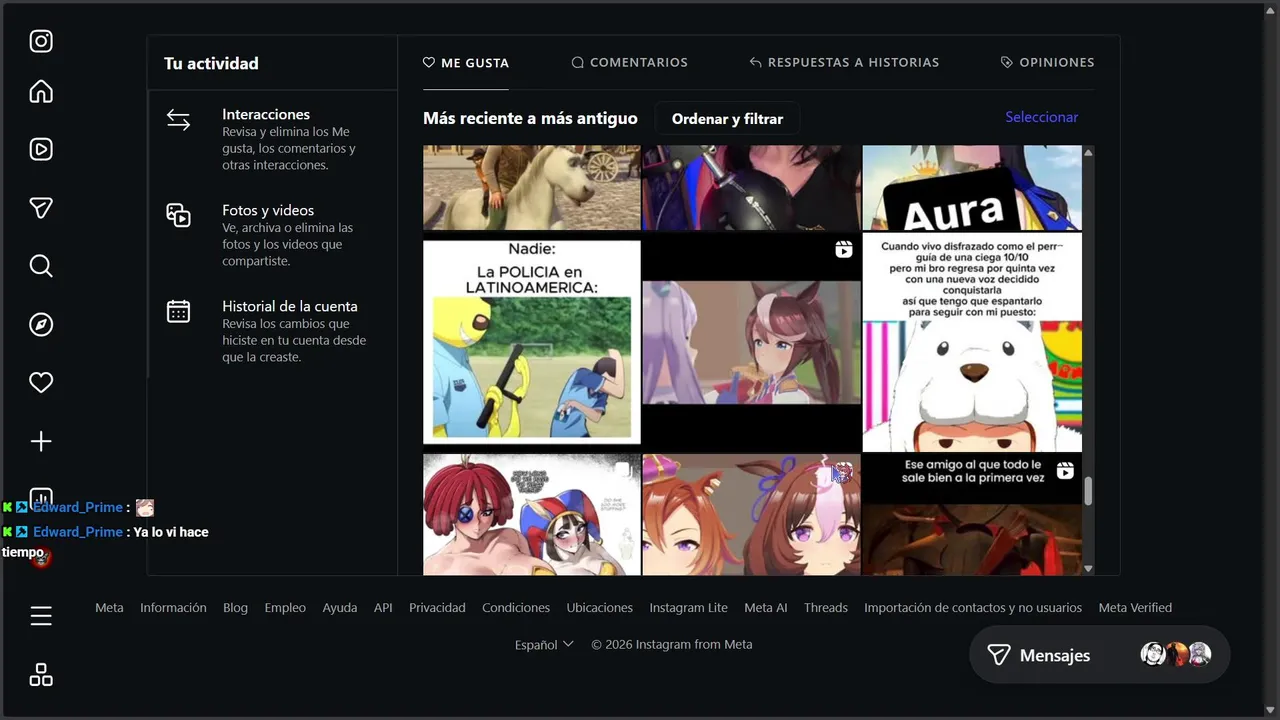1280x720 pixels.
Task: Switch to ME GUSTA tab
Action: [x=466, y=62]
